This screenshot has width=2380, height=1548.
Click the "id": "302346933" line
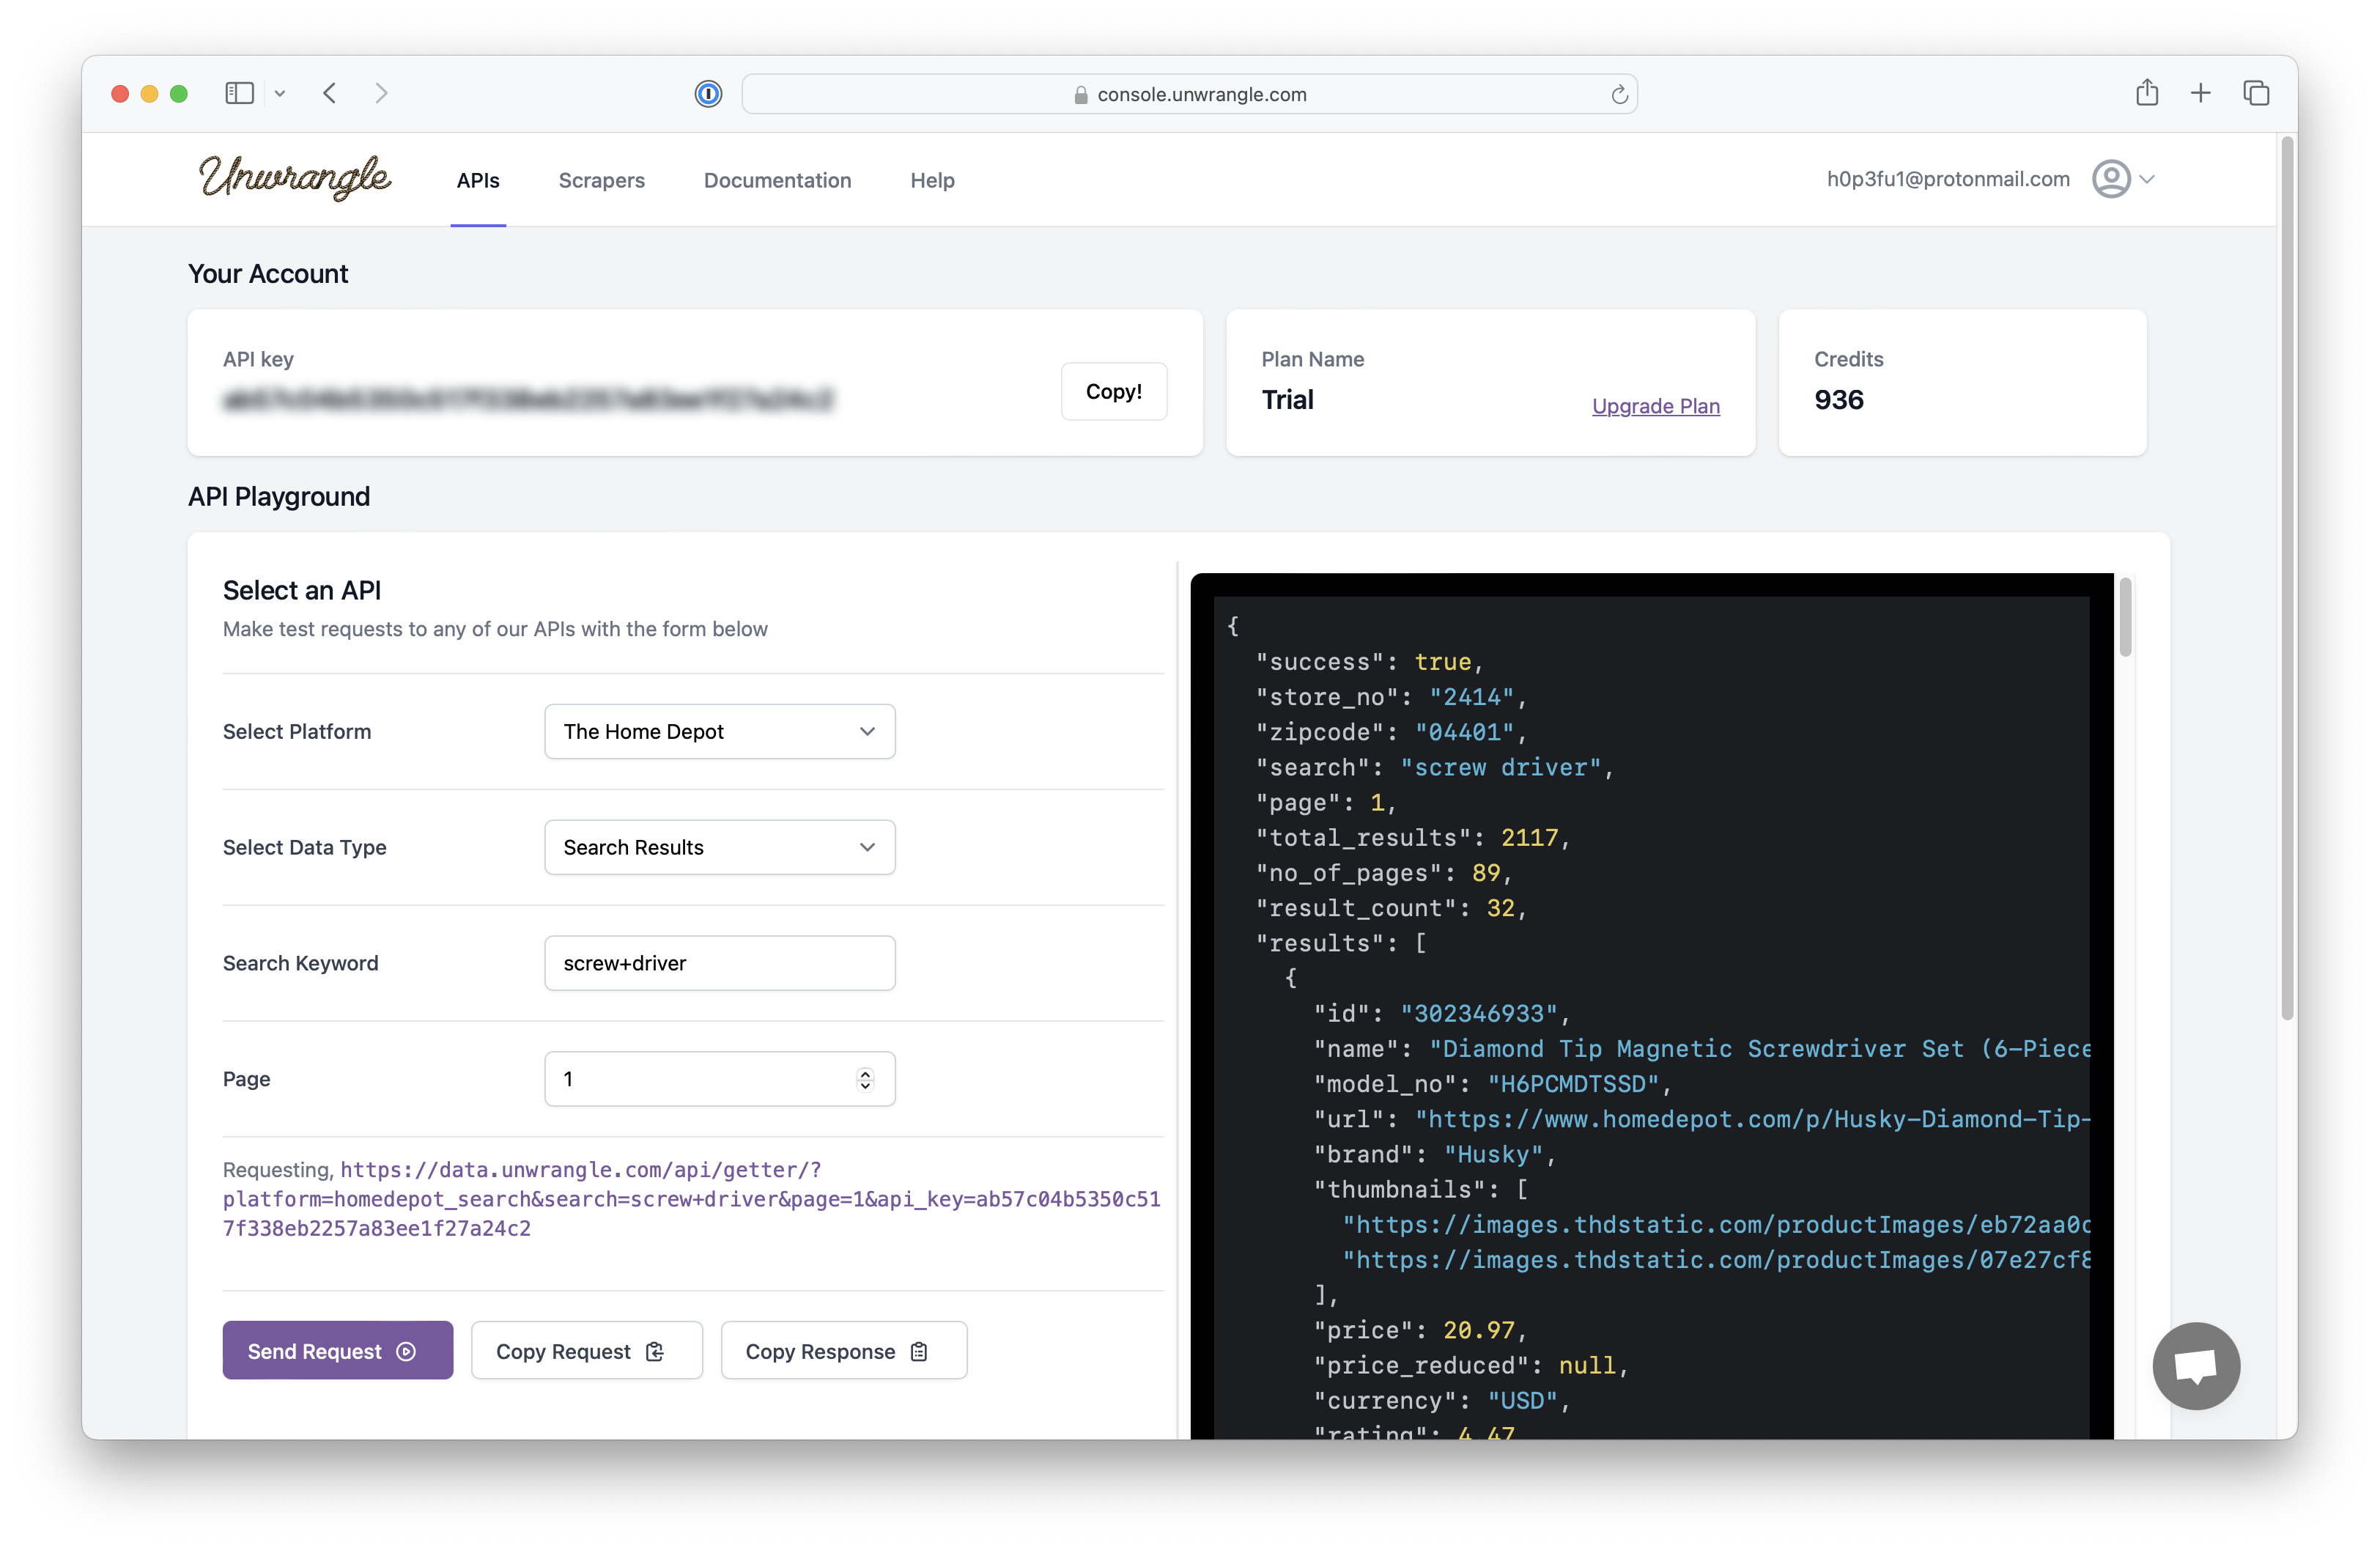tap(1441, 1014)
